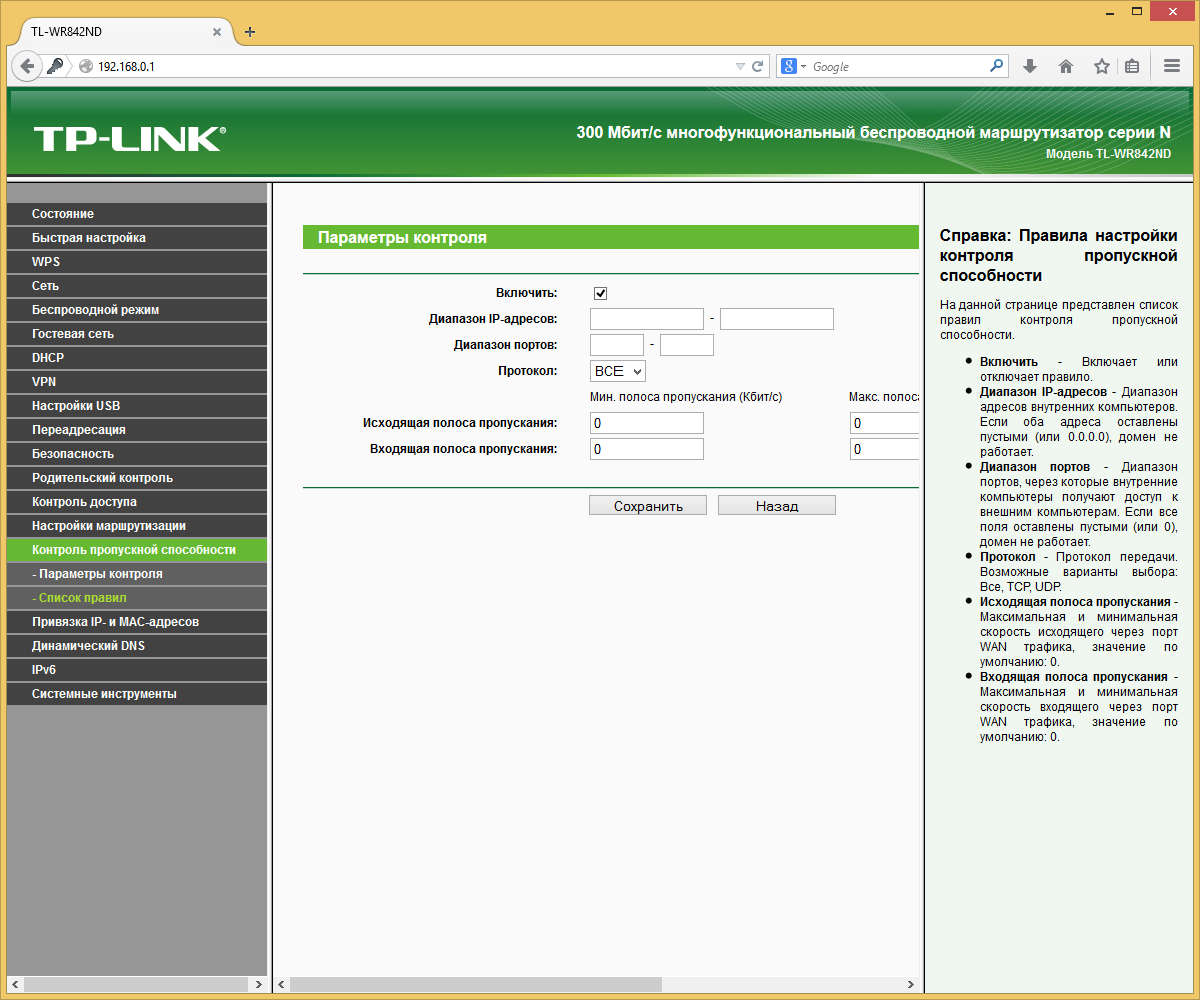
Task: Click the Google search field
Action: [x=897, y=66]
